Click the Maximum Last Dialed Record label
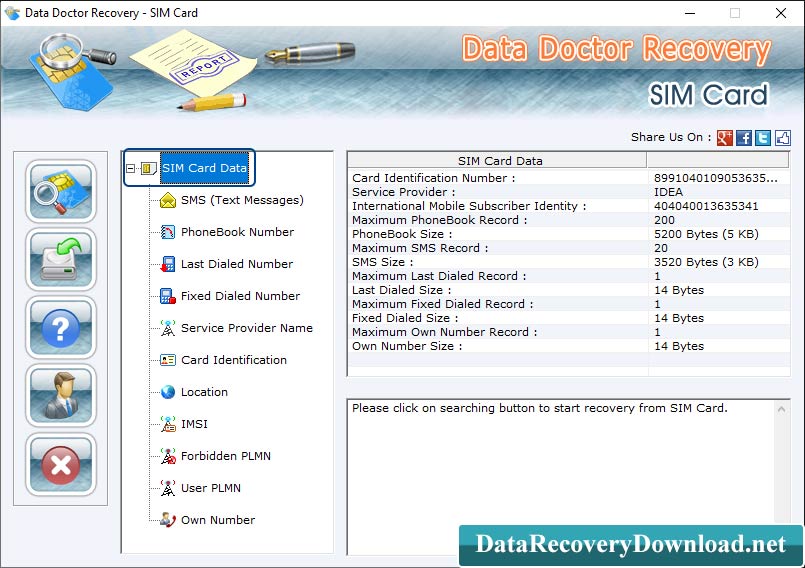 tap(439, 276)
